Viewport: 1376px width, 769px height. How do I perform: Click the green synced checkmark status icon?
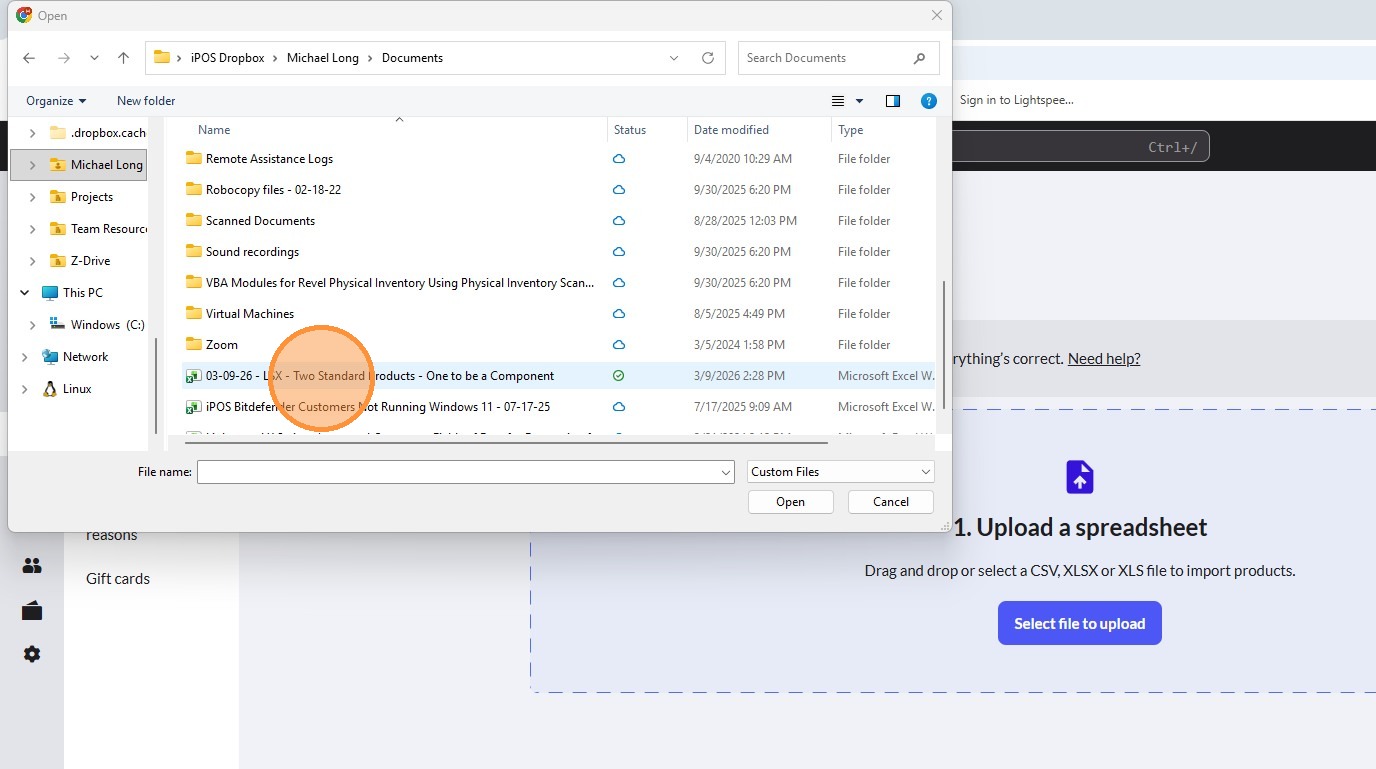[618, 376]
